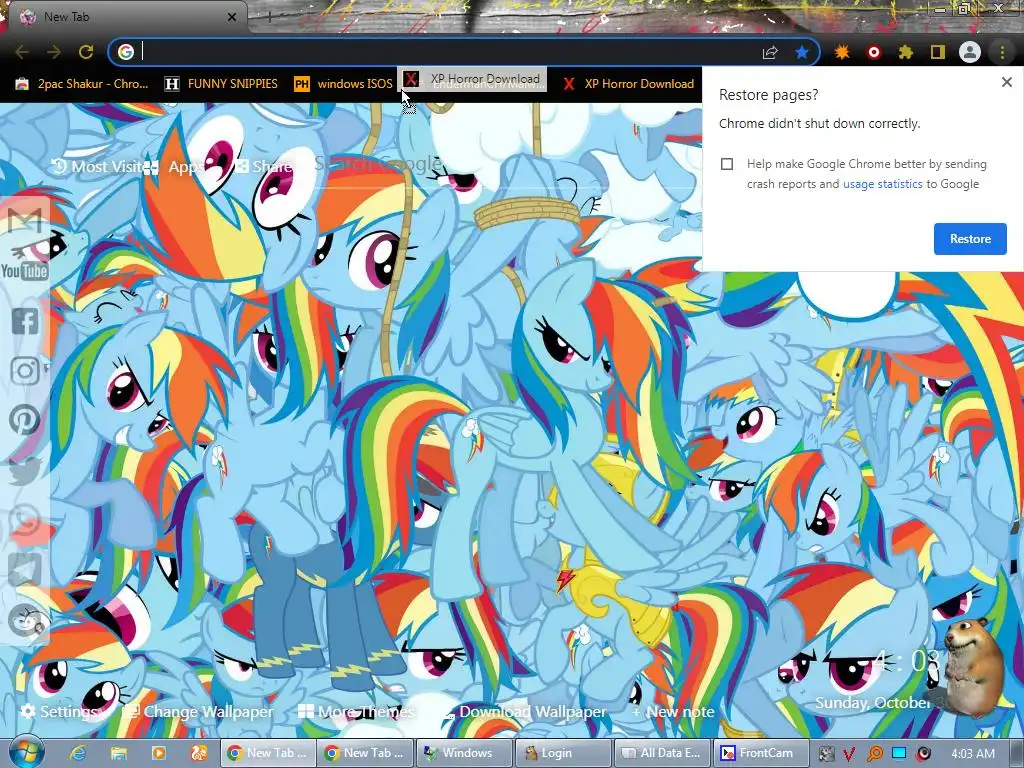Open the Extensions puzzle piece menu
This screenshot has height=768, width=1024.
point(905,52)
